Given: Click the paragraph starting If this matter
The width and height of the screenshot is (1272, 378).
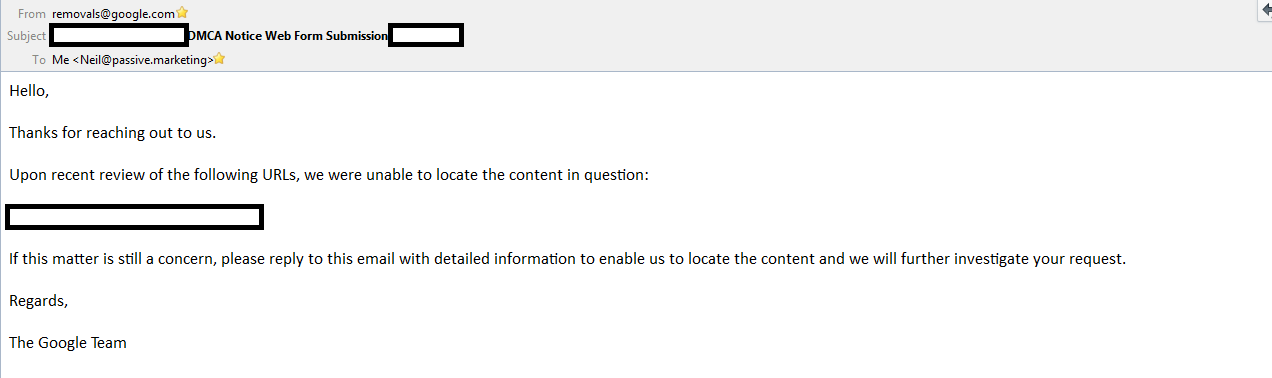Looking at the screenshot, I should 567,259.
